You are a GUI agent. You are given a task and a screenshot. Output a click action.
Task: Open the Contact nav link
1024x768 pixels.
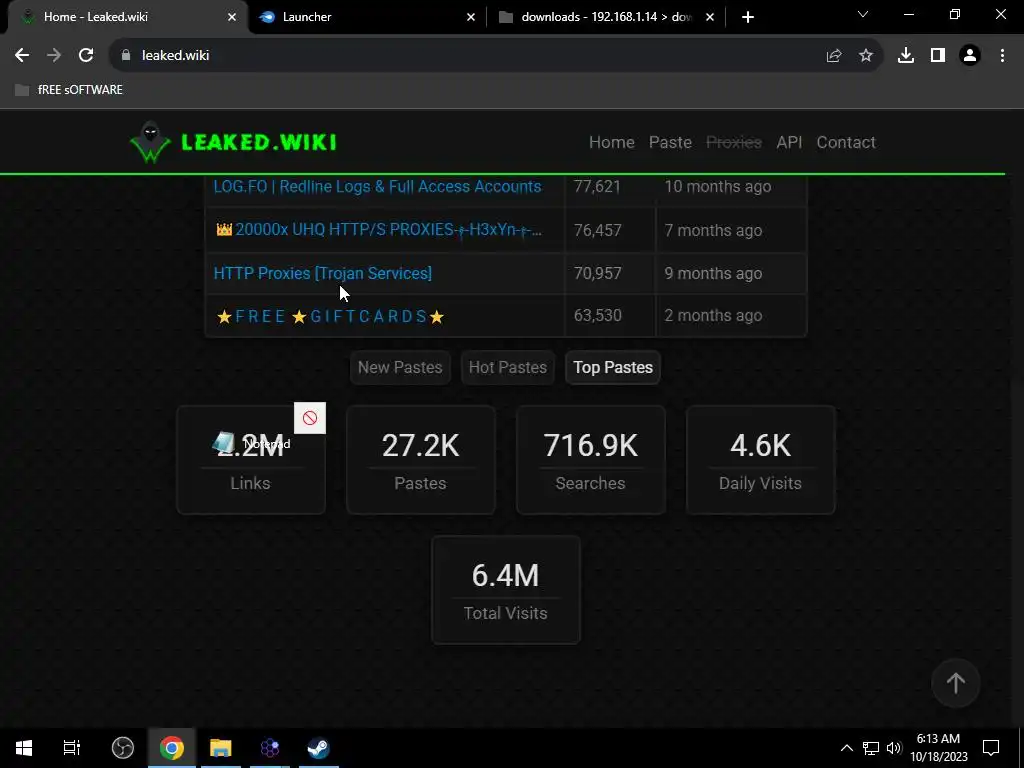pos(846,142)
